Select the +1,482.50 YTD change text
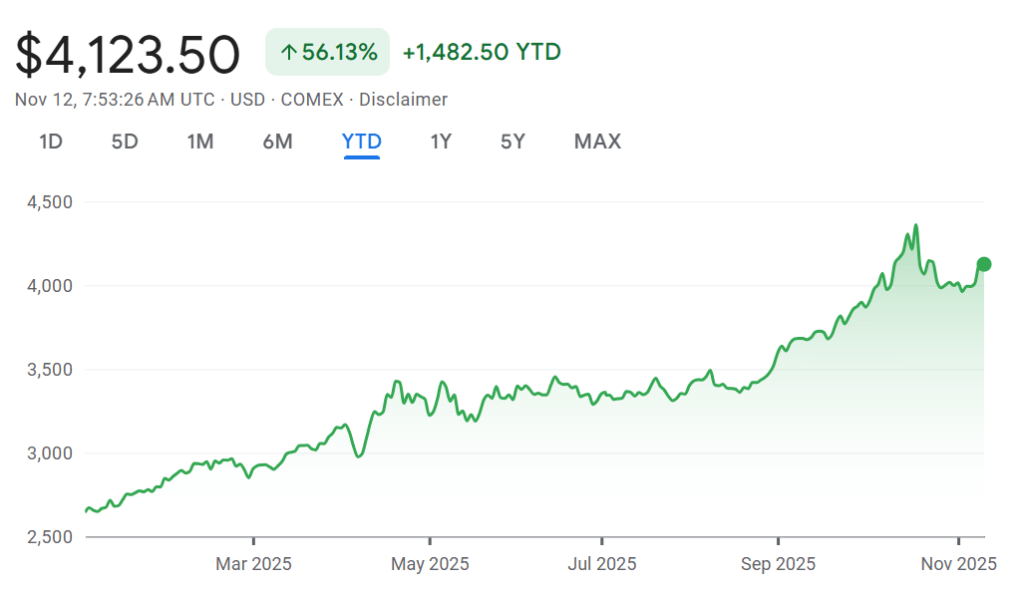The width and height of the screenshot is (1024, 590). [x=482, y=52]
